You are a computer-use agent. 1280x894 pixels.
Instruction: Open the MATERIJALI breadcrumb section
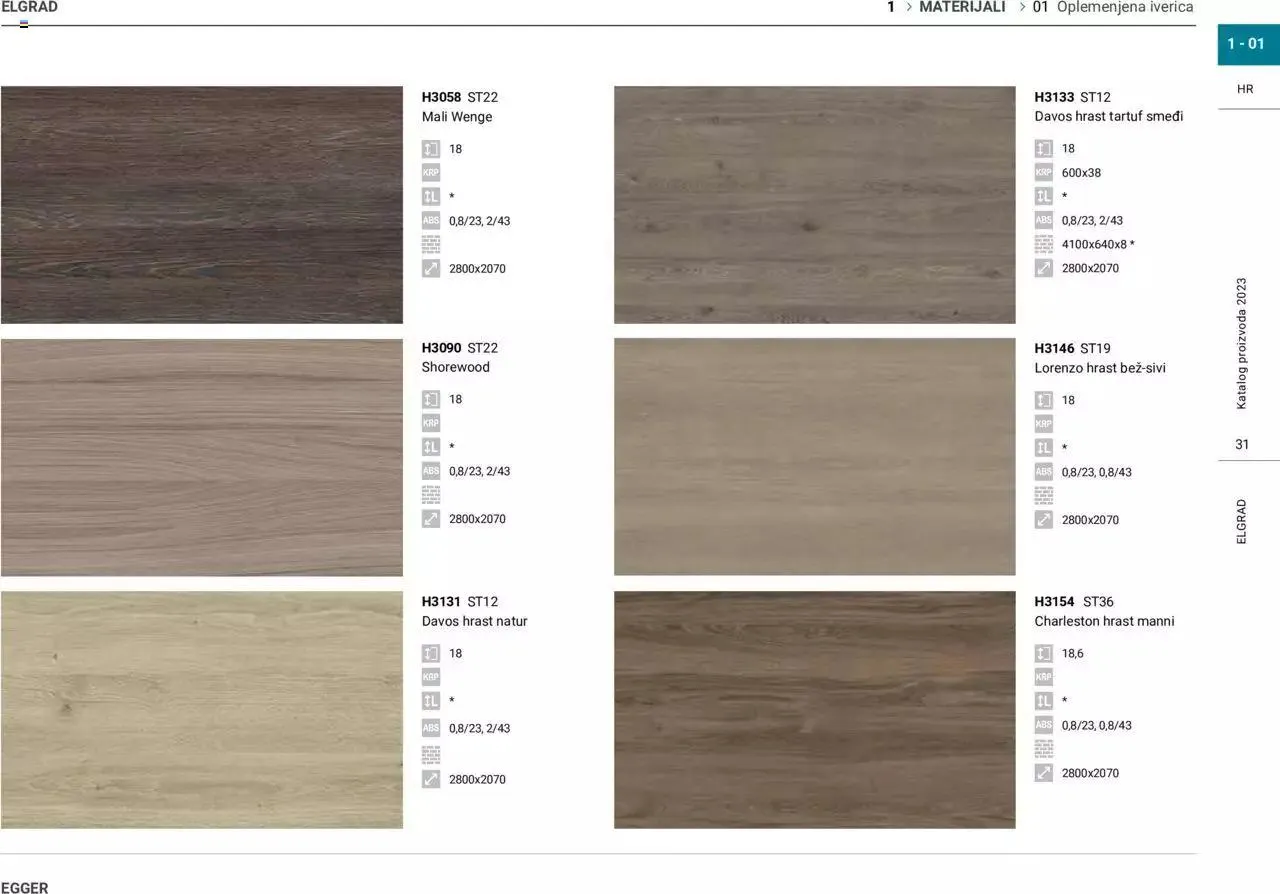962,7
